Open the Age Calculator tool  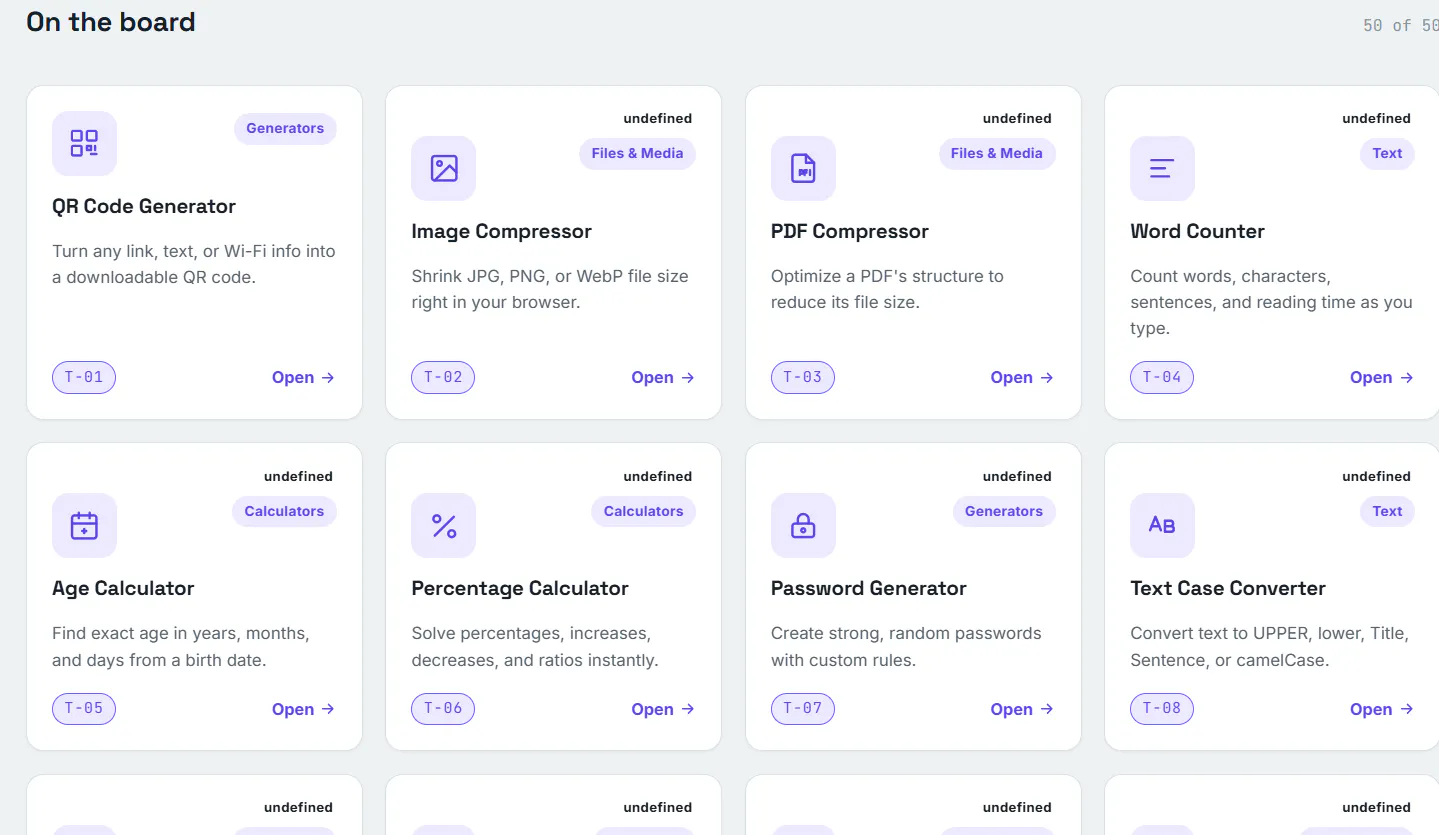[303, 709]
